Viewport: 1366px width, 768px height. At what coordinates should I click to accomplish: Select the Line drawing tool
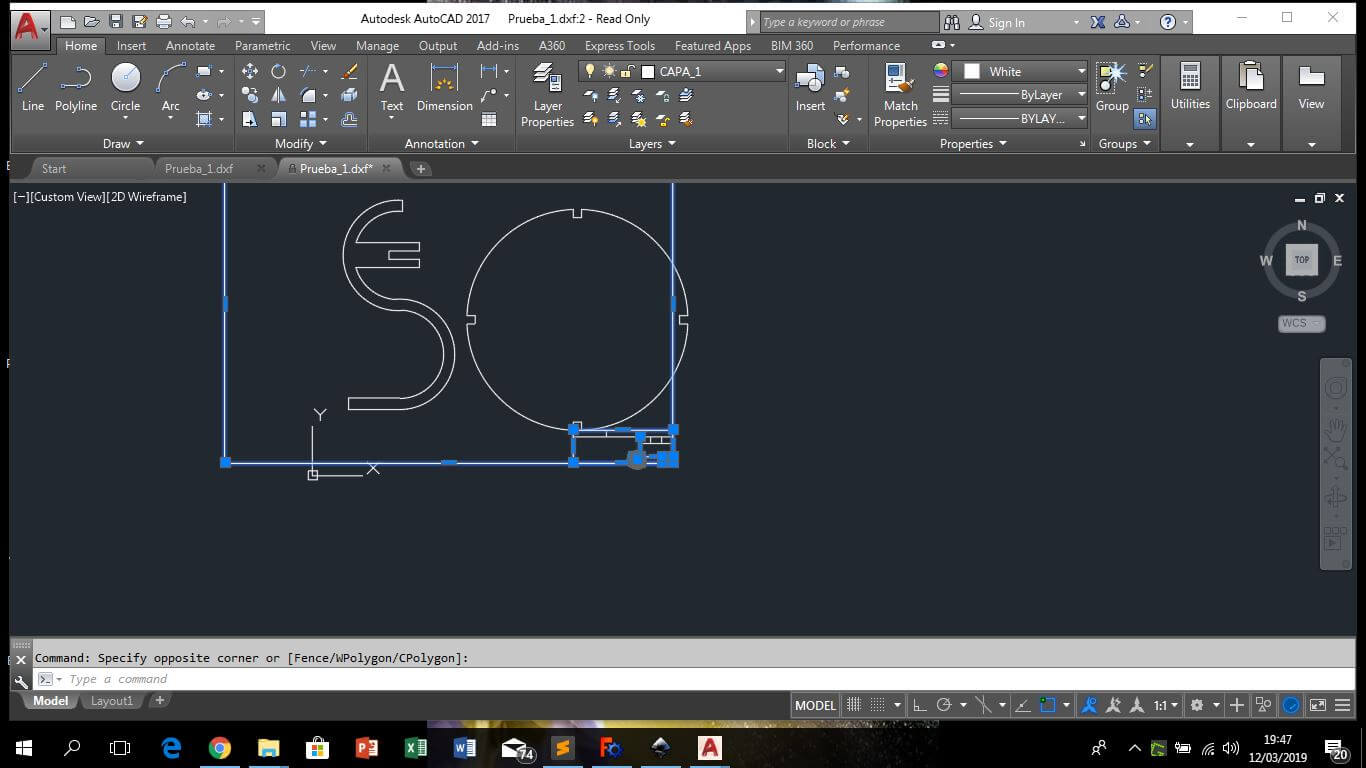click(x=32, y=86)
